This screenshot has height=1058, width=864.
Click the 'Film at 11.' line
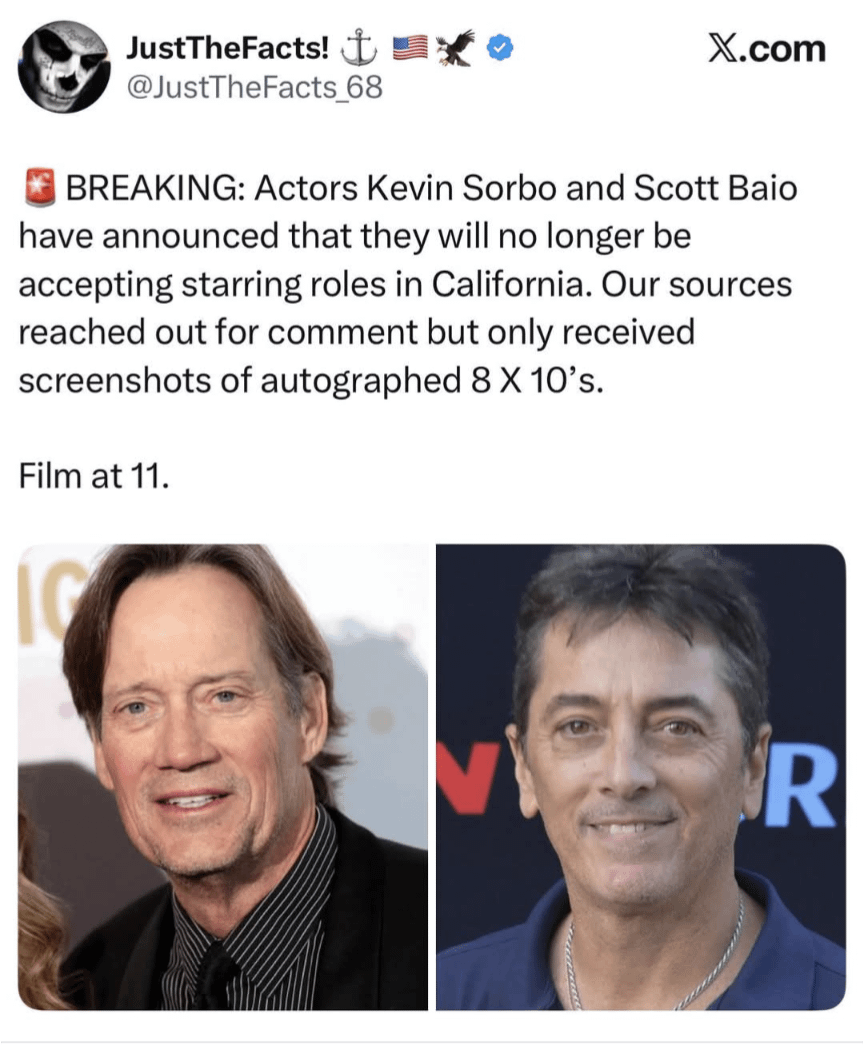click(94, 476)
